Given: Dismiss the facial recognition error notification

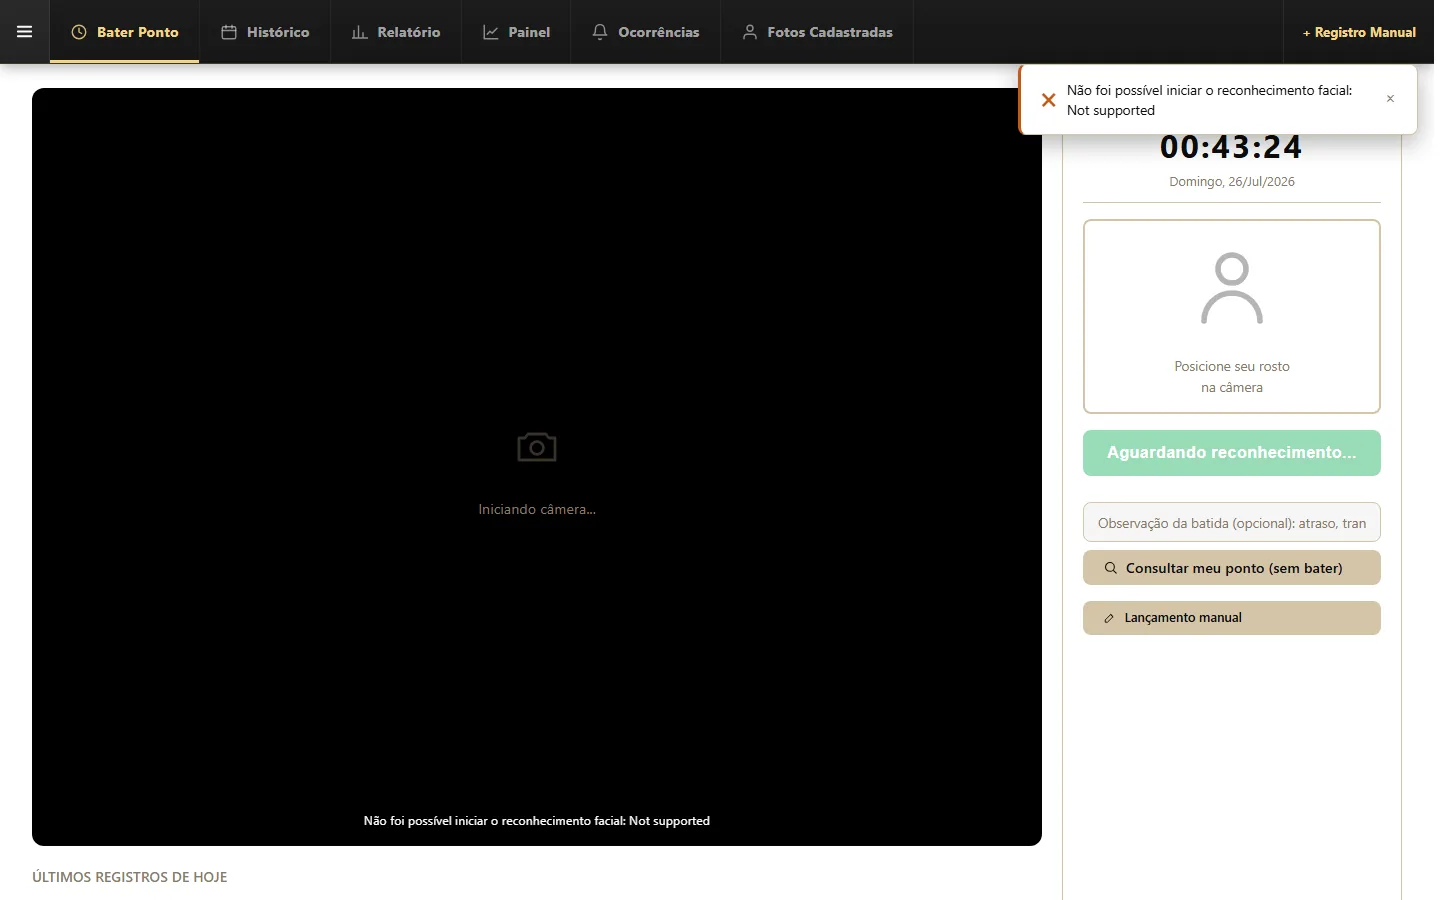Looking at the screenshot, I should [1390, 99].
